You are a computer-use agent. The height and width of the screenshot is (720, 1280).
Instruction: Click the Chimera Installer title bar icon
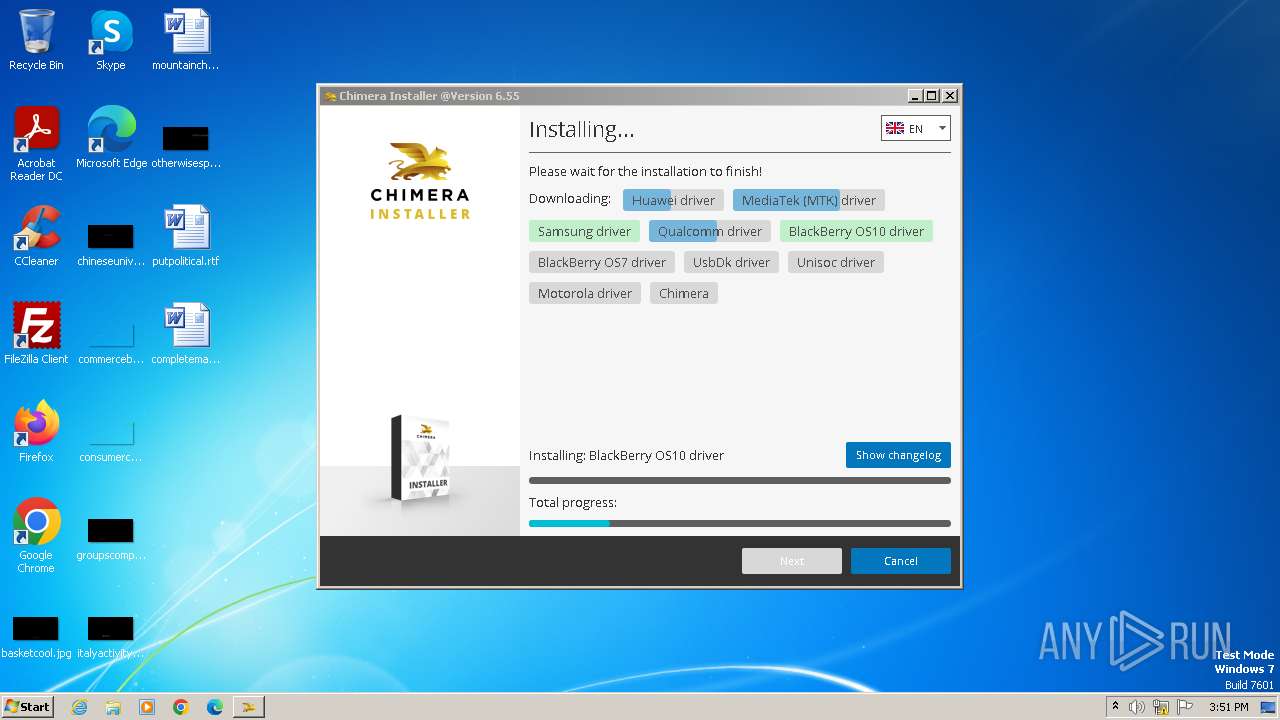tap(330, 96)
